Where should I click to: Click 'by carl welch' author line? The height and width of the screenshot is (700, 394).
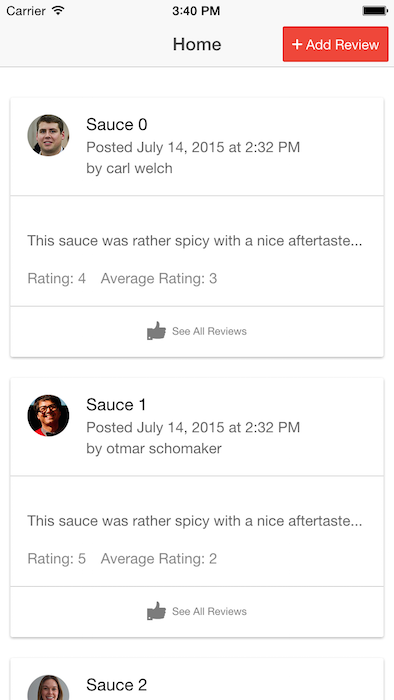(129, 168)
